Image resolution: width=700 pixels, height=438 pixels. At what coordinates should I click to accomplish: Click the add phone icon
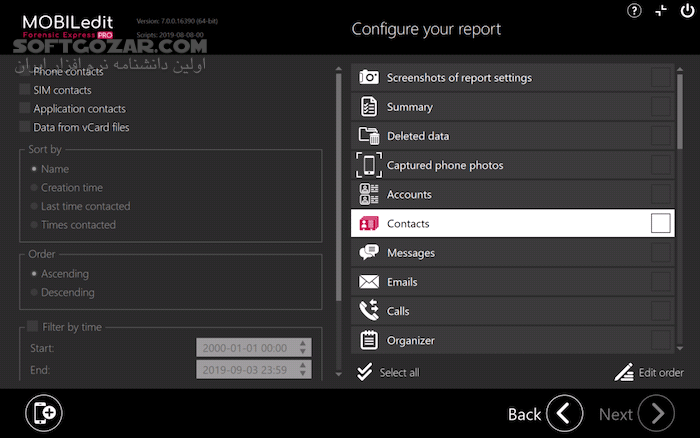click(45, 412)
